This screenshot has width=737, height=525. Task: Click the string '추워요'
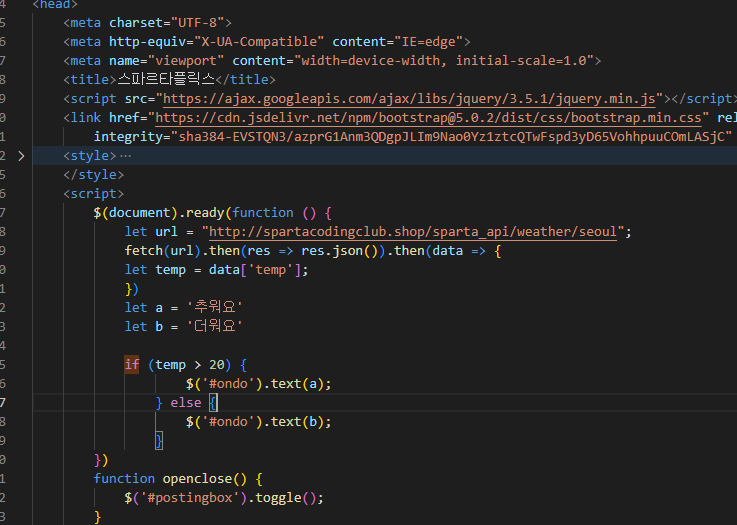click(215, 307)
